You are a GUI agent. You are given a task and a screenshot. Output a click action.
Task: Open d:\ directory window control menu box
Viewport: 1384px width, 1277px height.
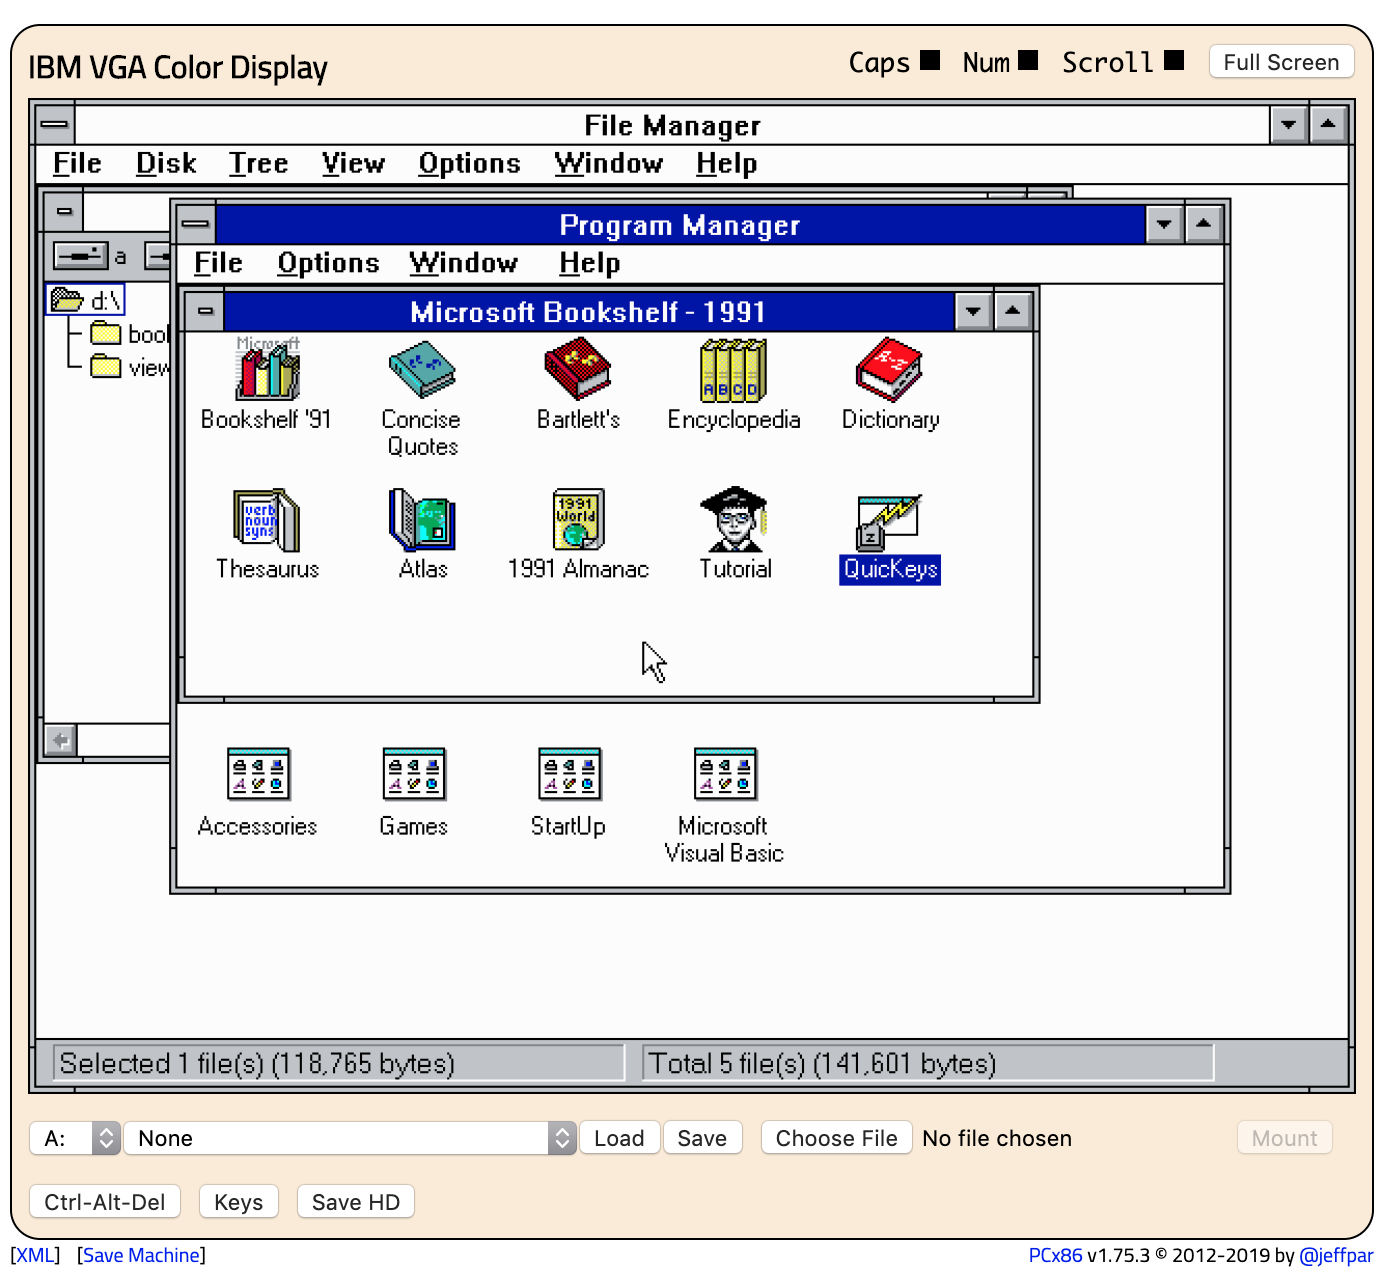[64, 211]
